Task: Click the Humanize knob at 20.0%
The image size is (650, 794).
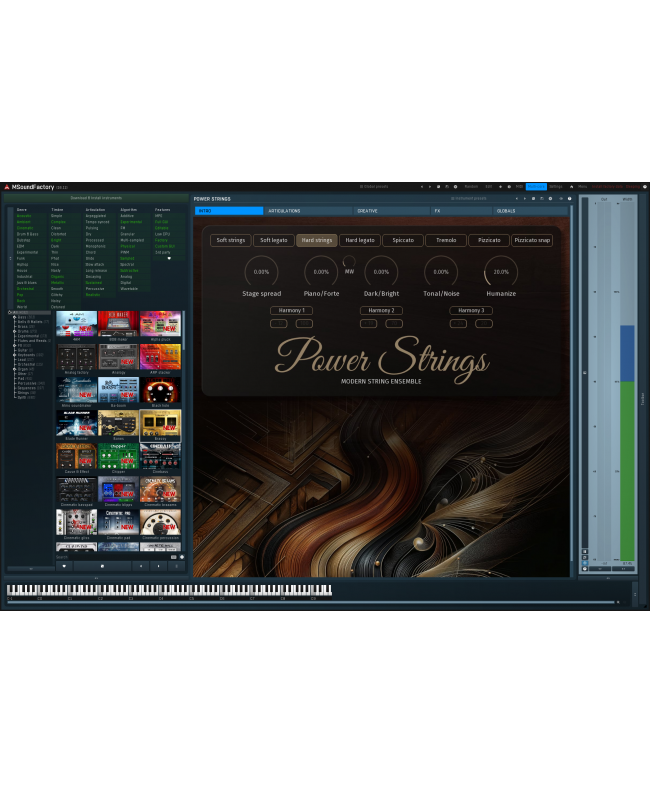Action: (501, 272)
